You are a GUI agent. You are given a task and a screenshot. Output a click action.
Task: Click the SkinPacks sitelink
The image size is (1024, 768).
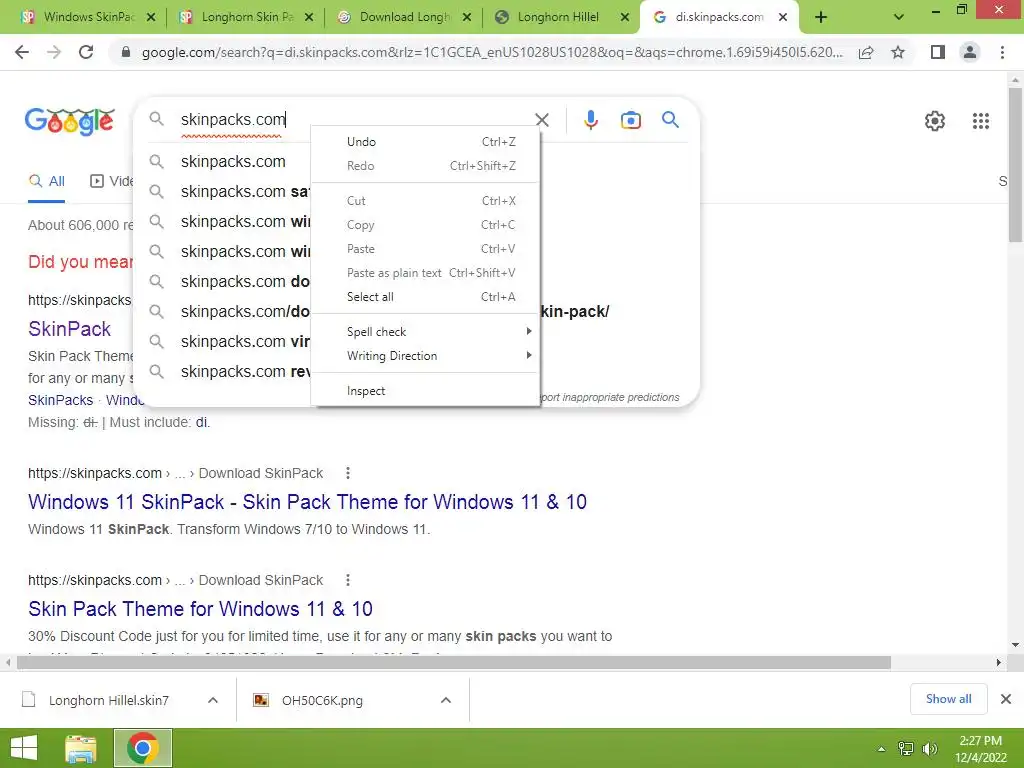click(60, 400)
